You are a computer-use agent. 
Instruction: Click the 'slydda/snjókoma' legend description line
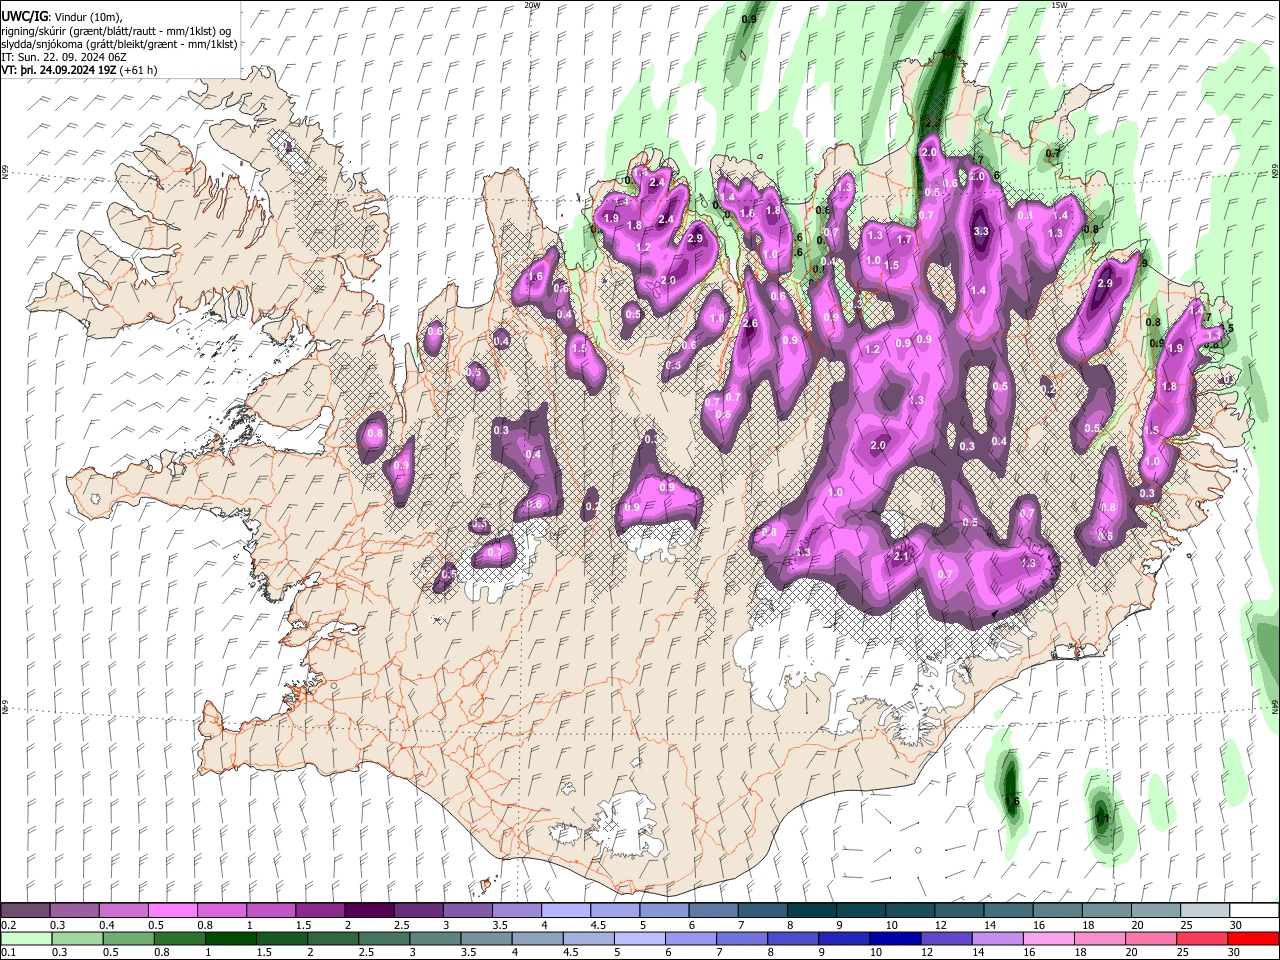119,44
